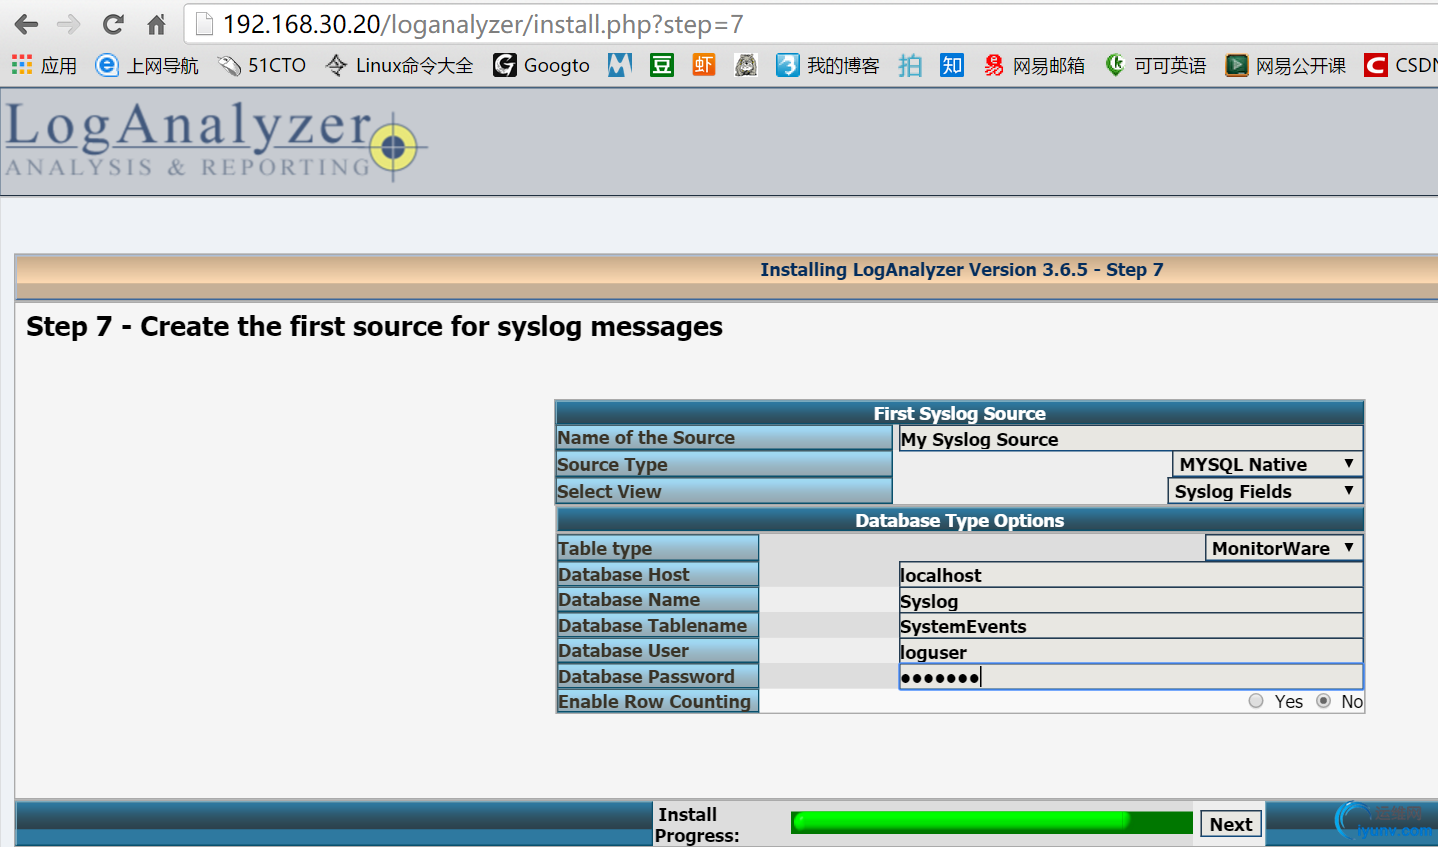Focus the Name of the Source field

(1131, 439)
